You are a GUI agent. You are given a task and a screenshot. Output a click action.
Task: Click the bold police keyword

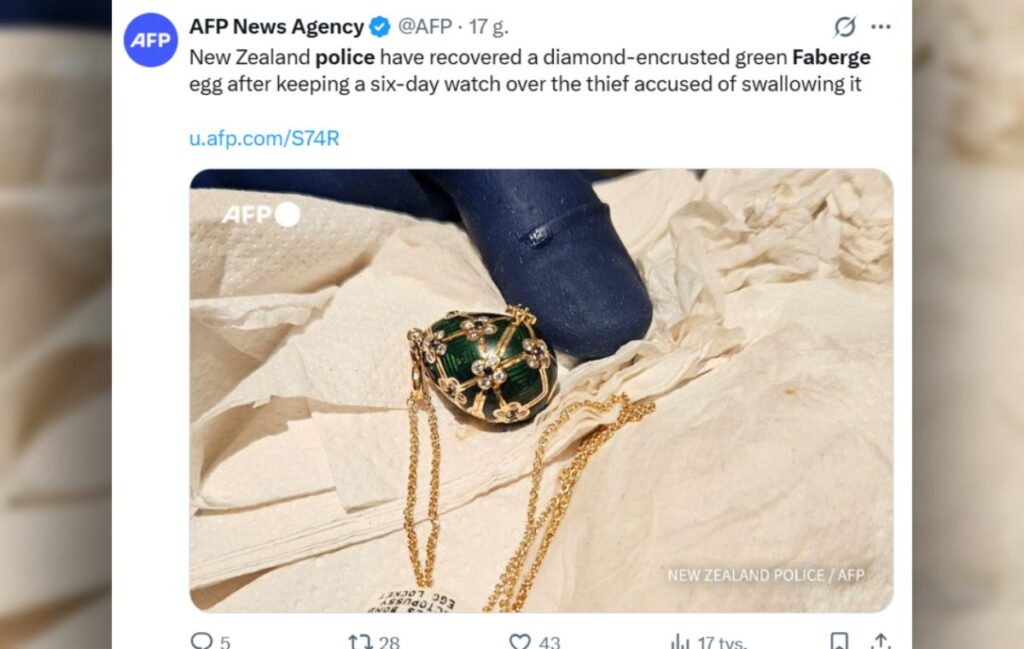point(345,57)
